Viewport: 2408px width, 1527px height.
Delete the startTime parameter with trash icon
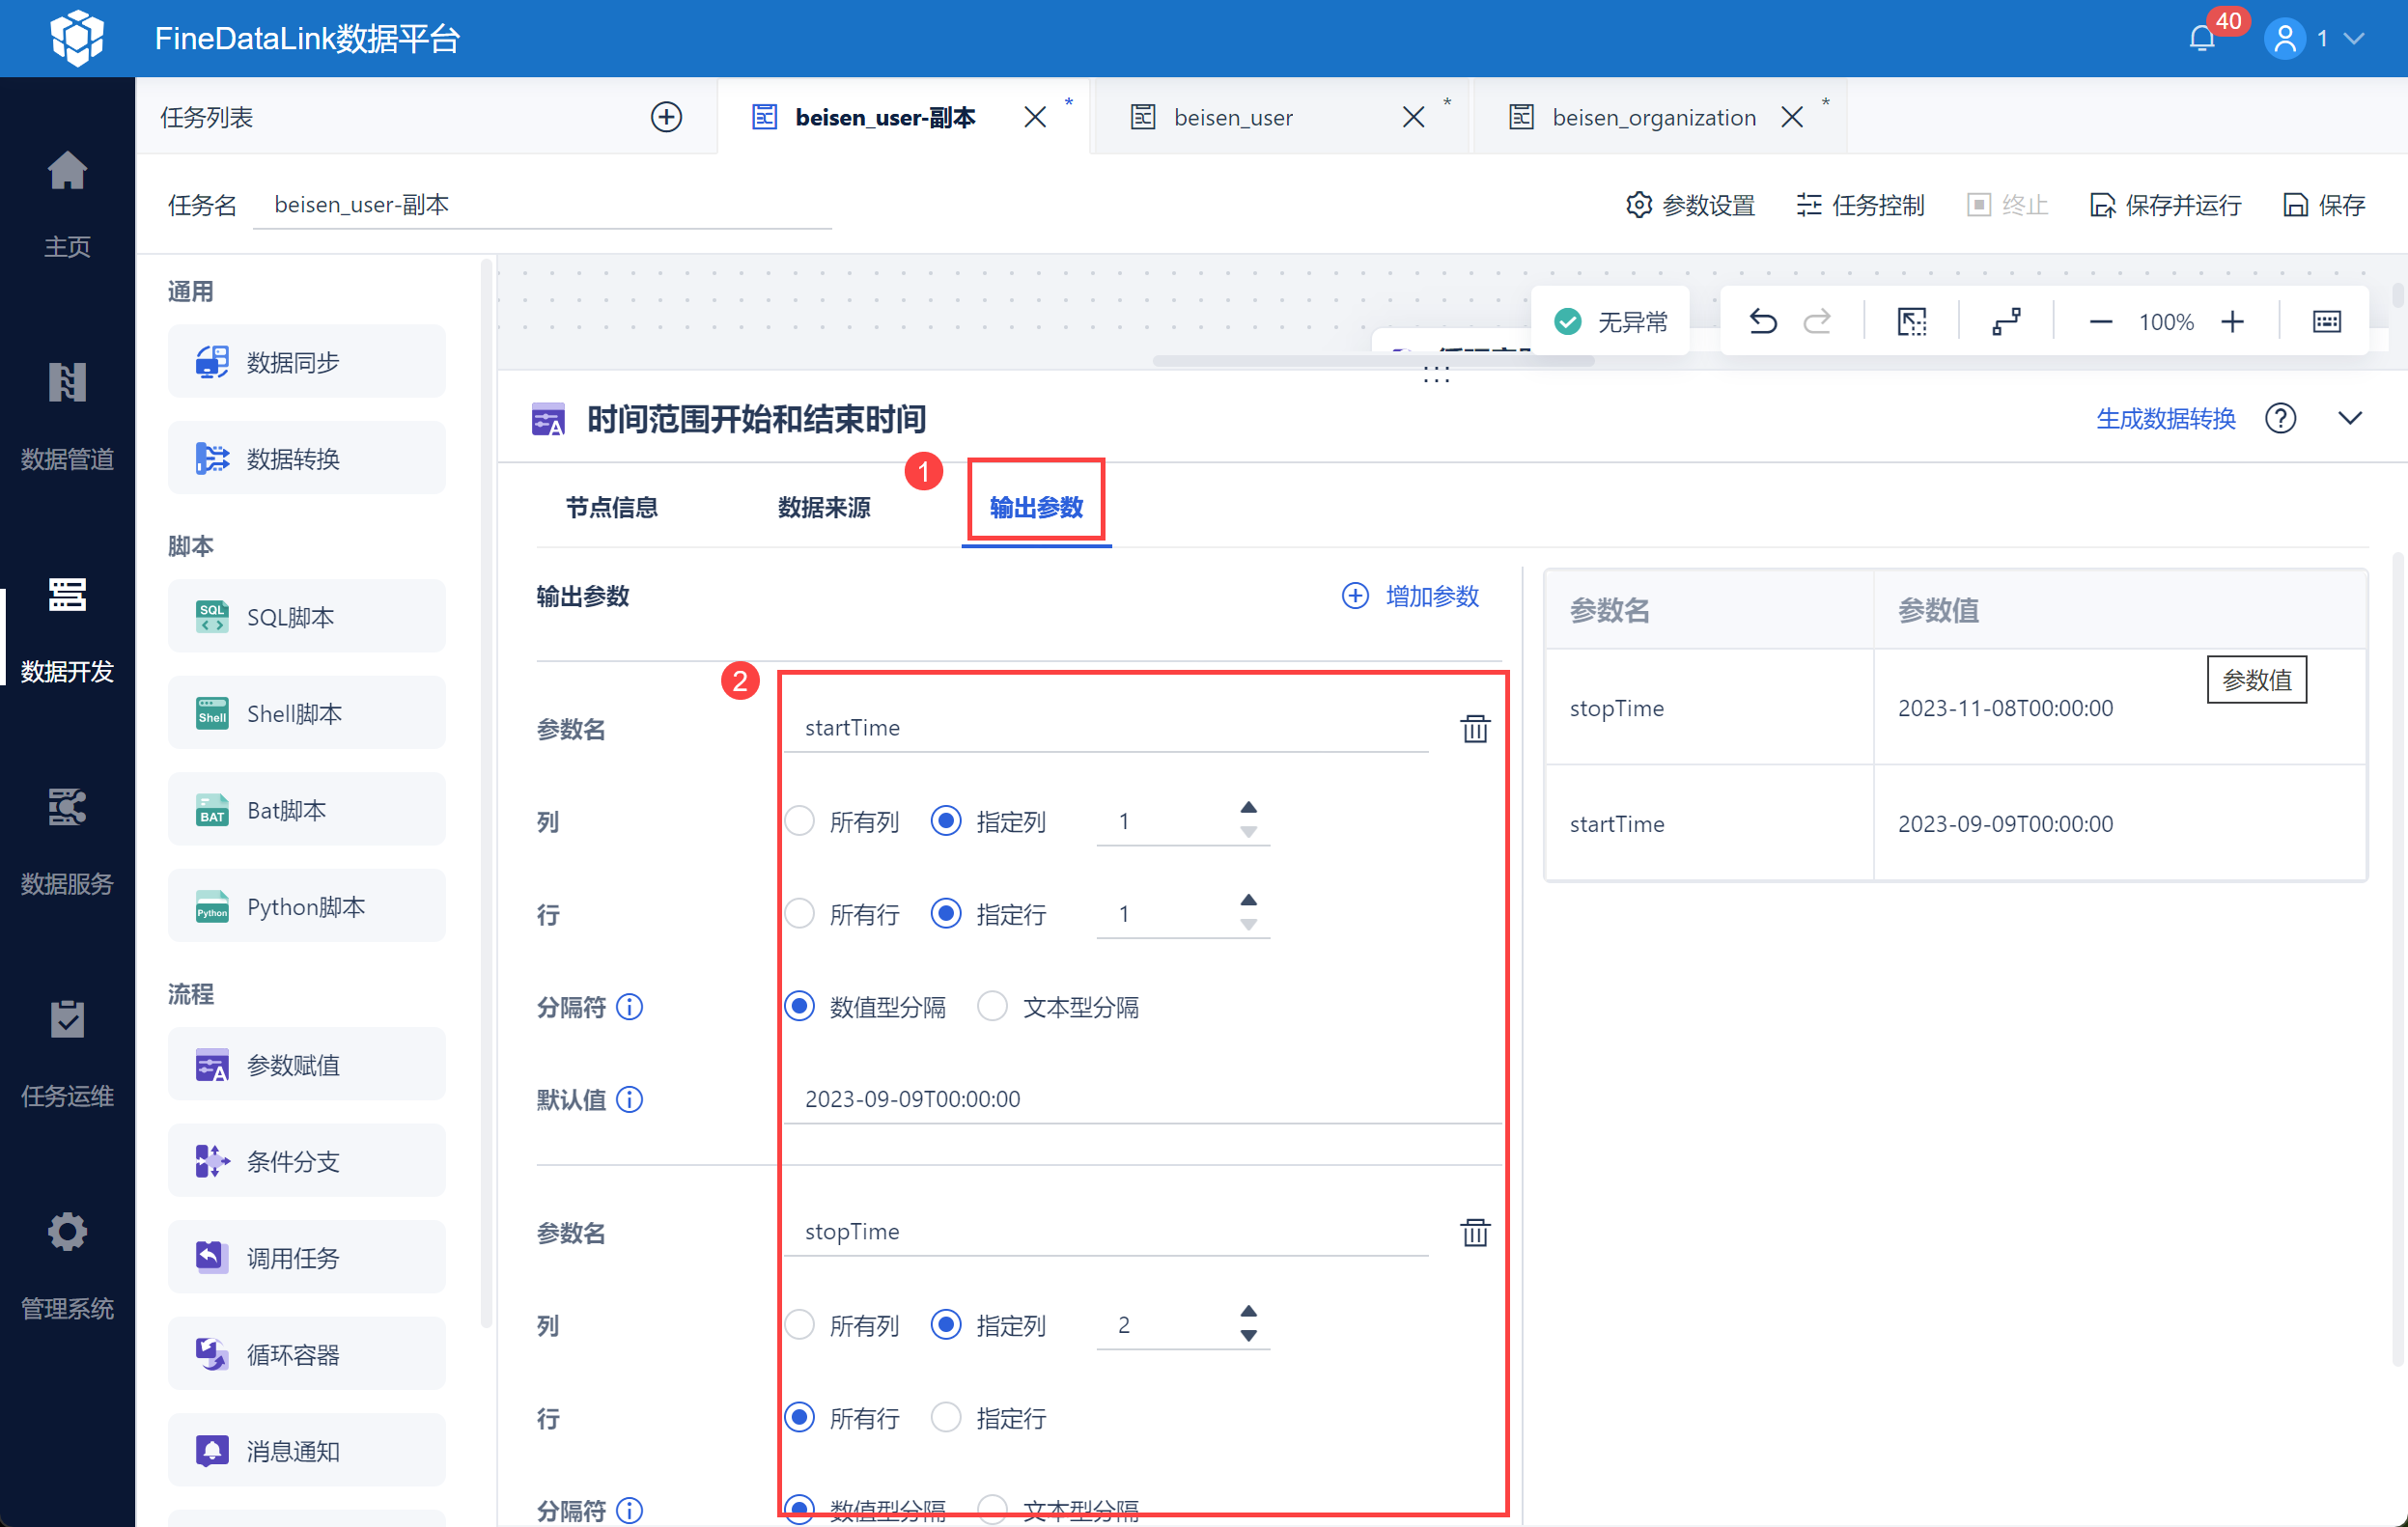pyautogui.click(x=1474, y=729)
